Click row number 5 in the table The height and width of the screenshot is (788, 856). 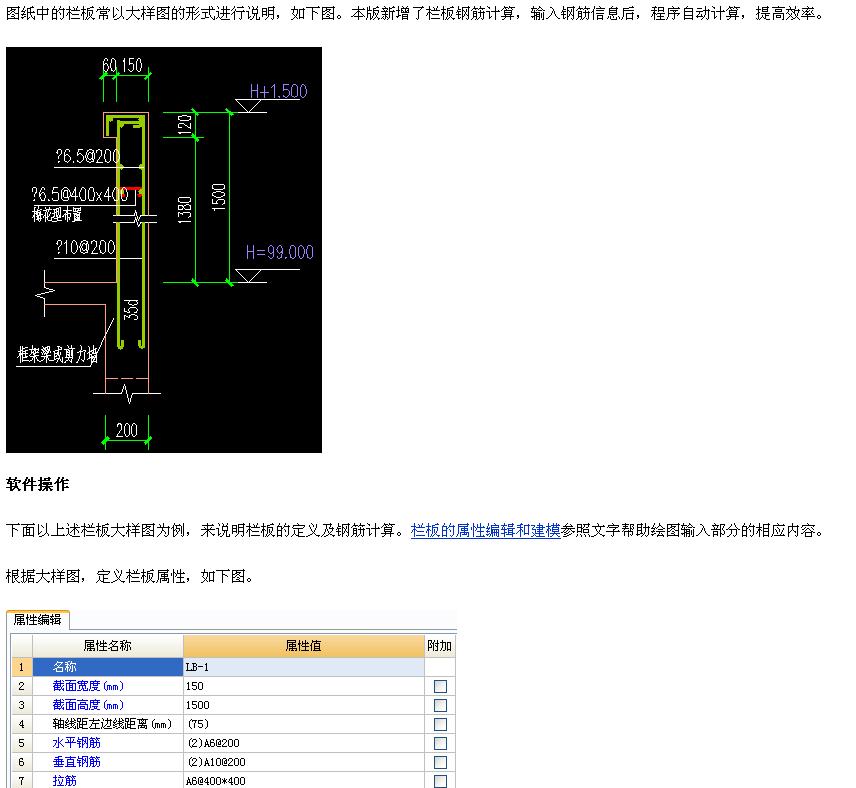20,743
